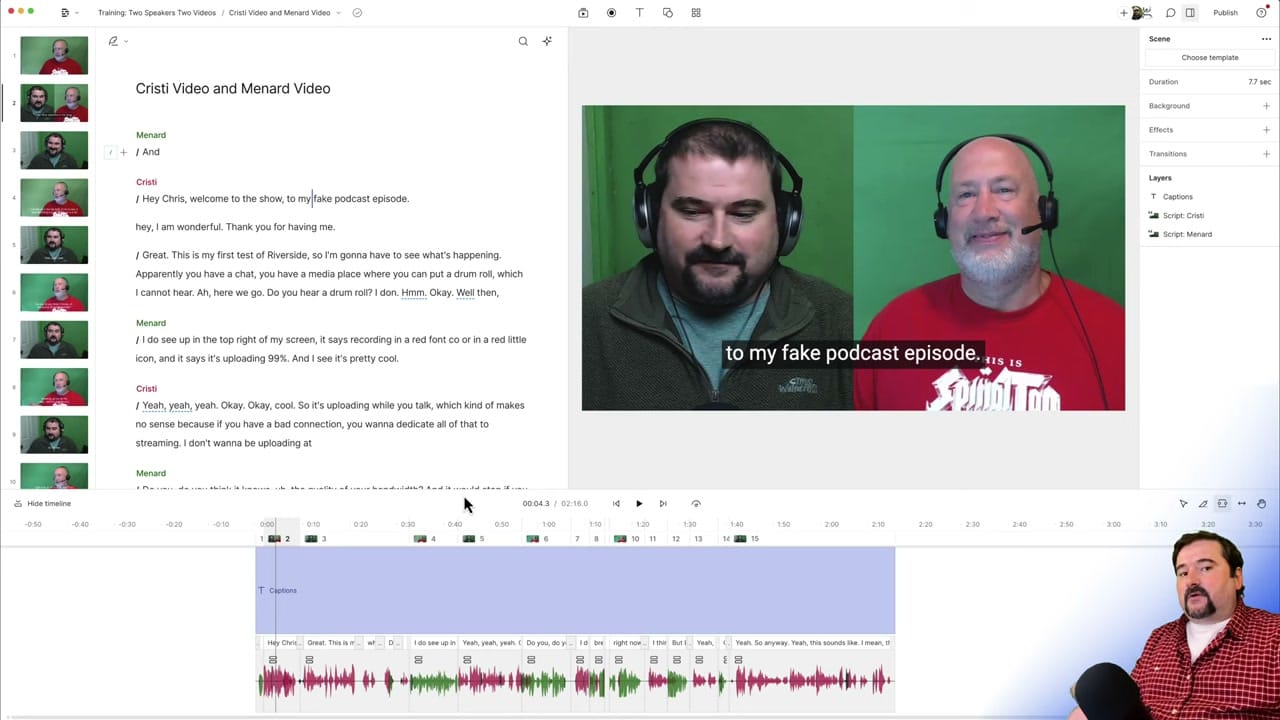Select the camera recorder tool in the toolbar

click(583, 12)
